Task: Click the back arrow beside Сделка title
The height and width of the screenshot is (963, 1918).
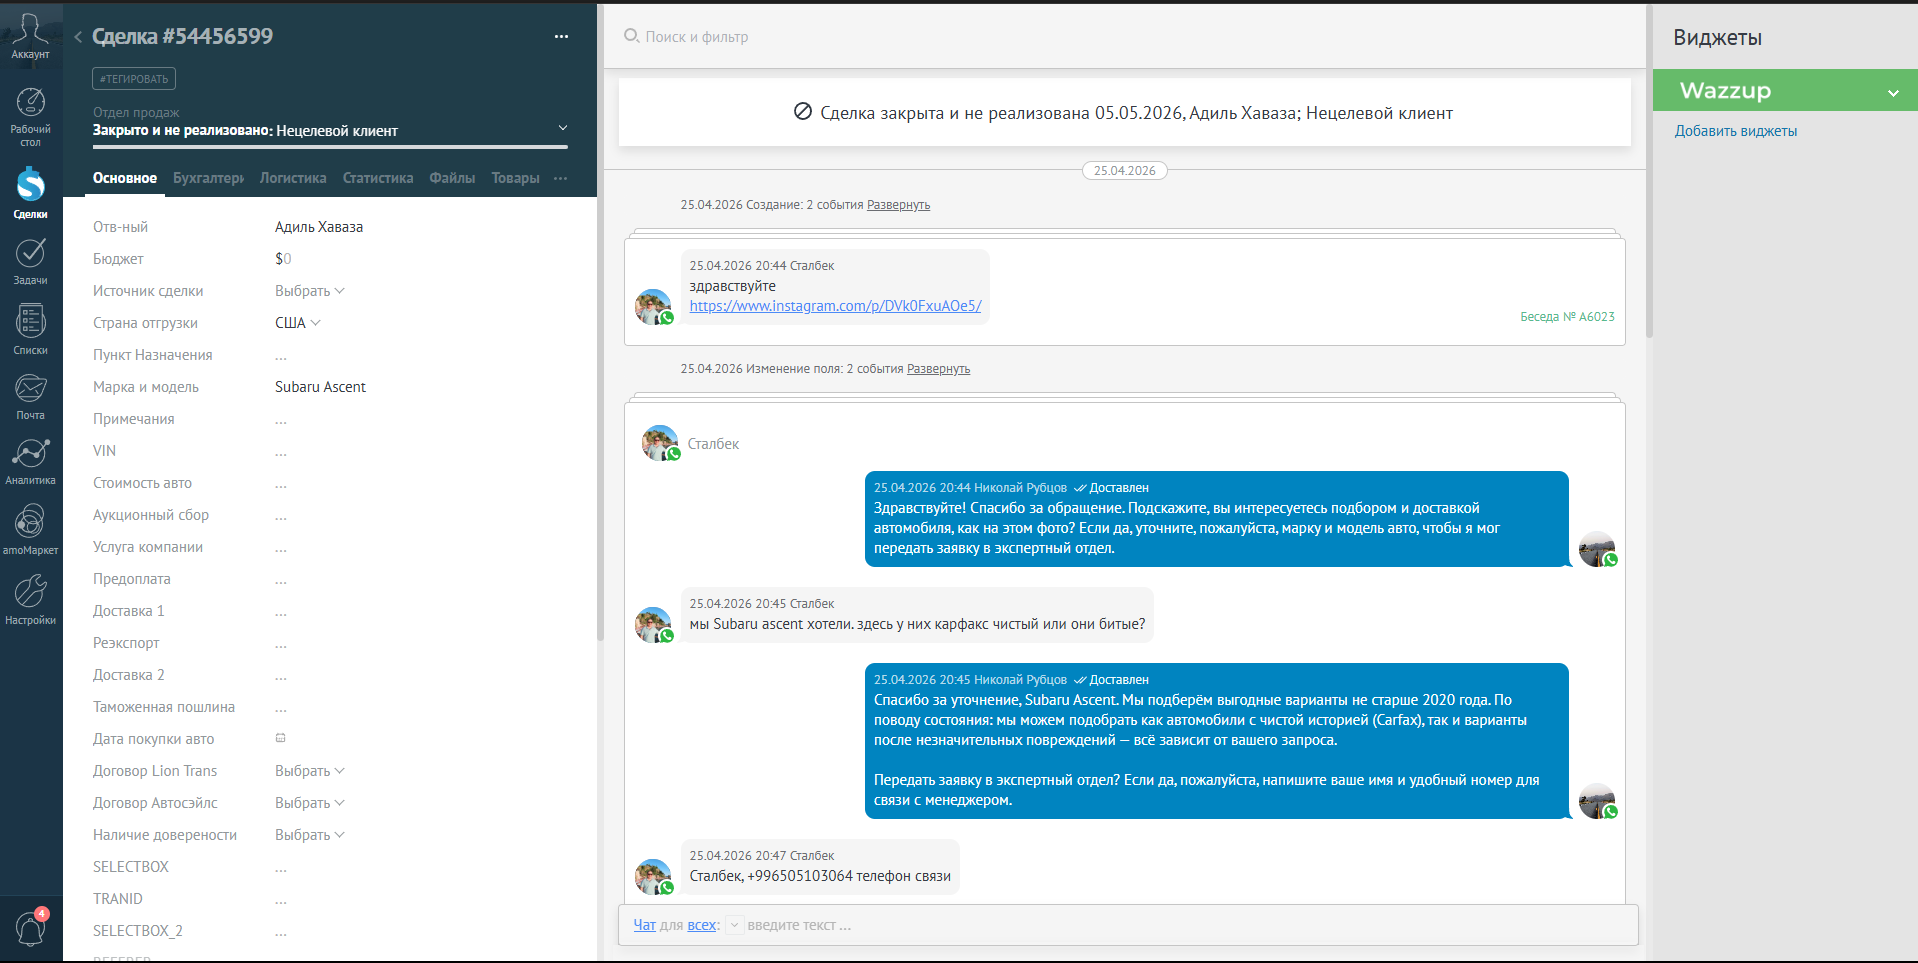Action: point(77,37)
